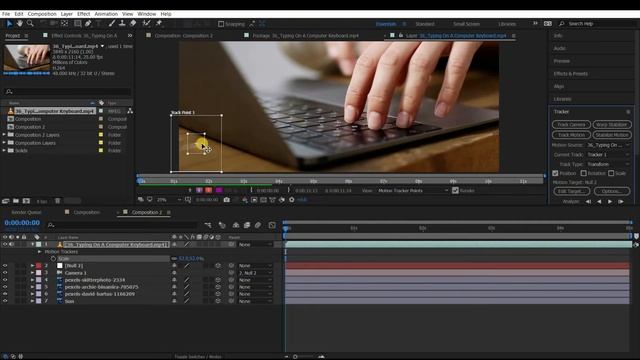Expand Composition 2 Layers folder in Project
The image size is (640, 360).
(4, 135)
